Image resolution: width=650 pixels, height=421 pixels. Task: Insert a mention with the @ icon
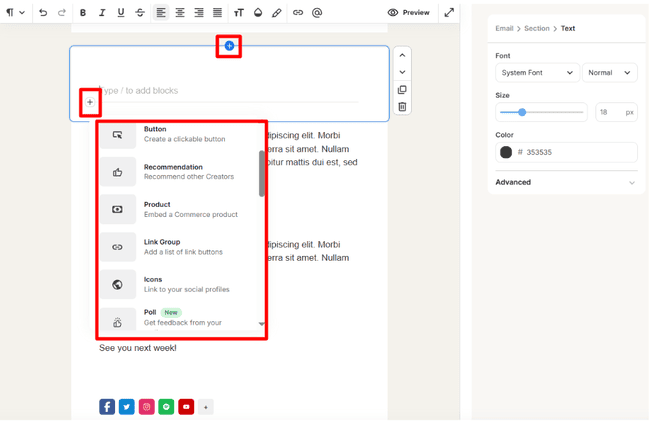(317, 13)
